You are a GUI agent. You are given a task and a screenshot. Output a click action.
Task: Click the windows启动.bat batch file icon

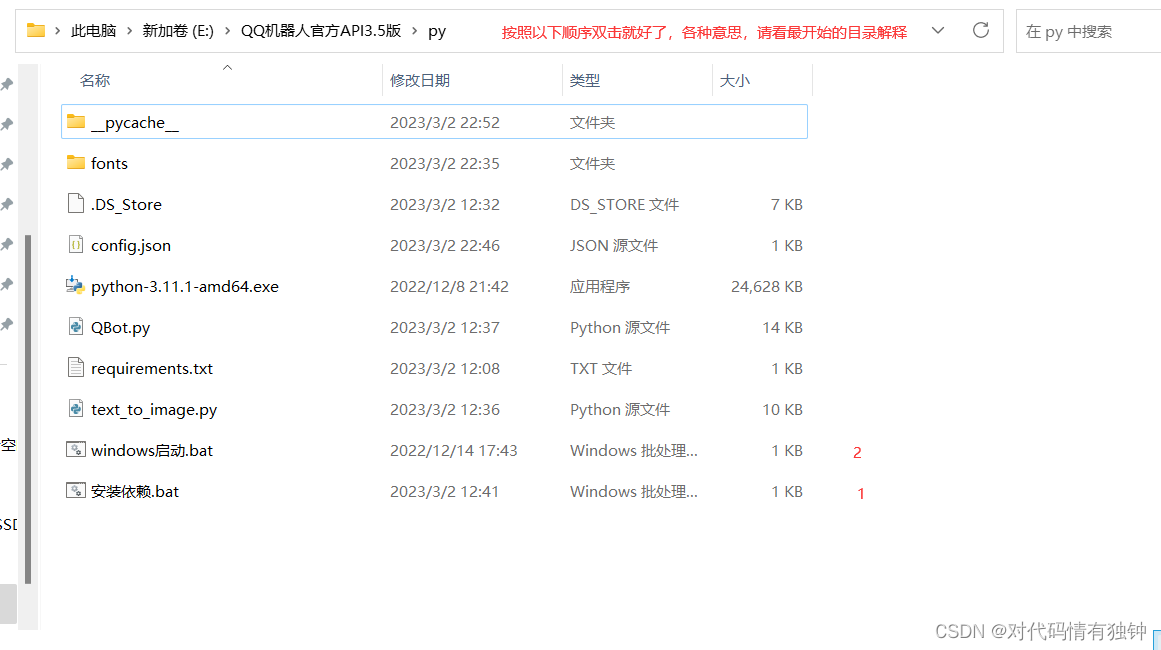(76, 449)
